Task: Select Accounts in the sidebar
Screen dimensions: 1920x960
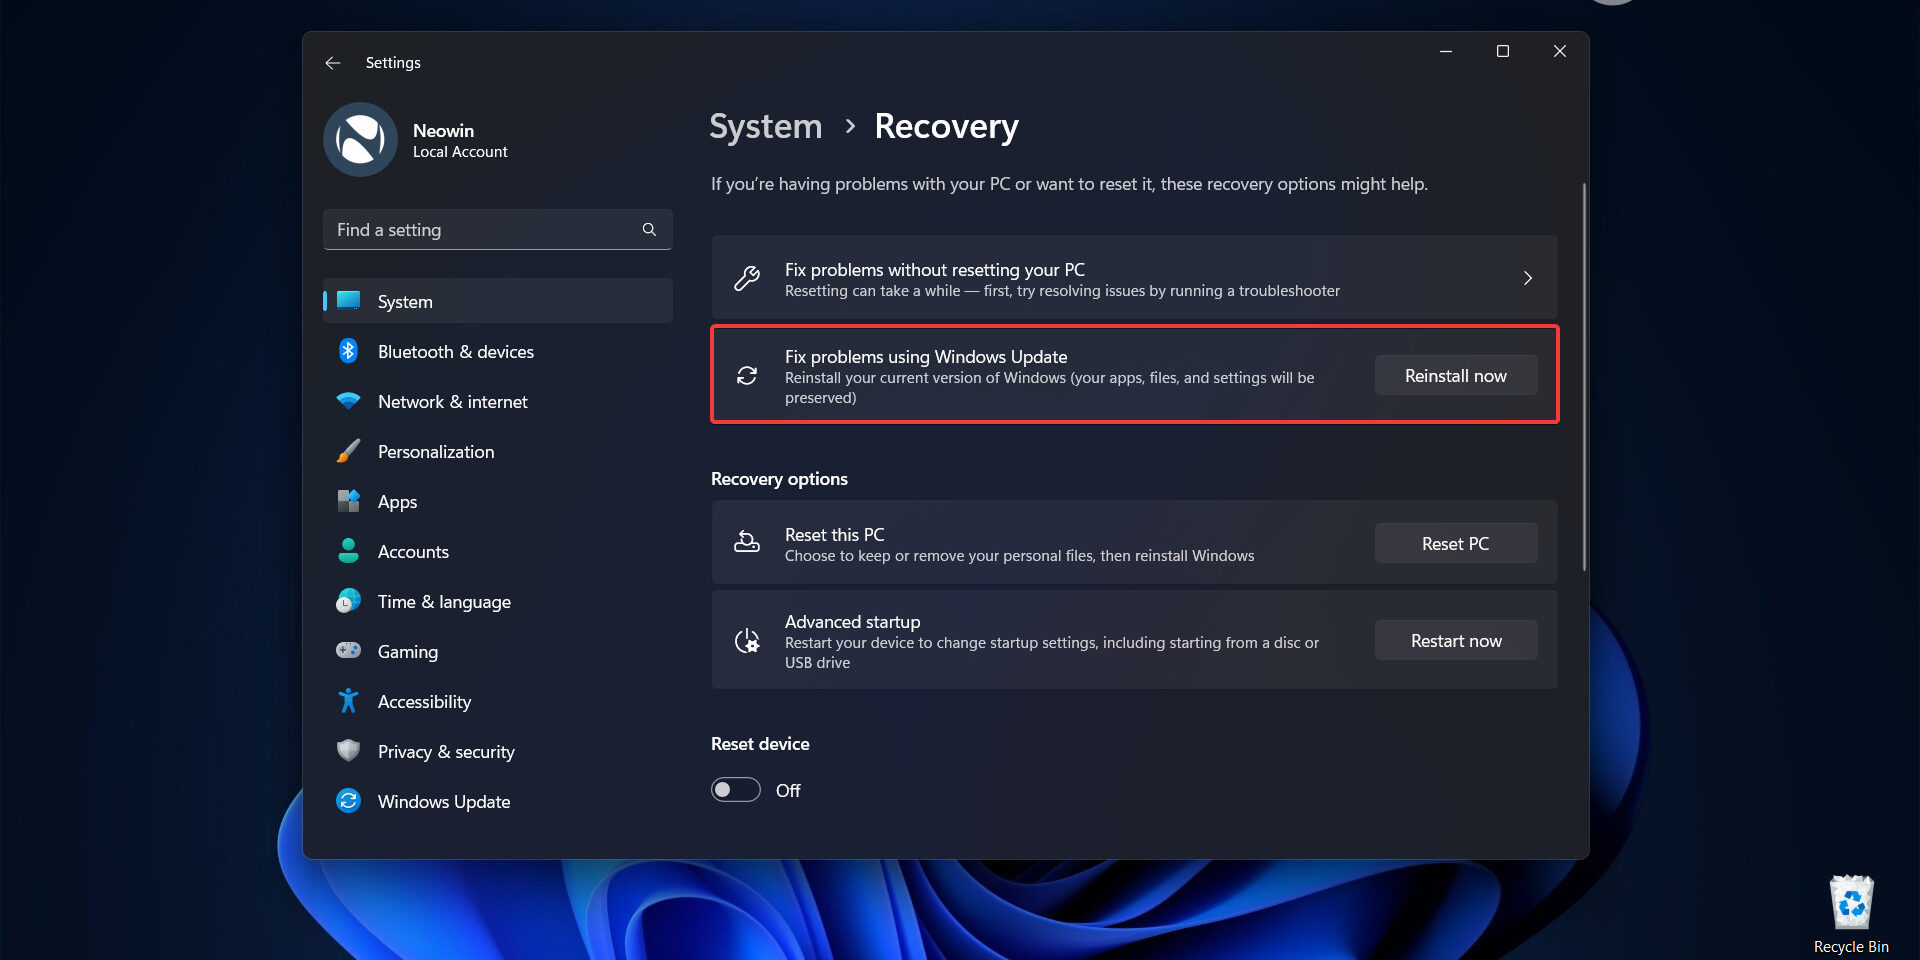Action: point(413,552)
